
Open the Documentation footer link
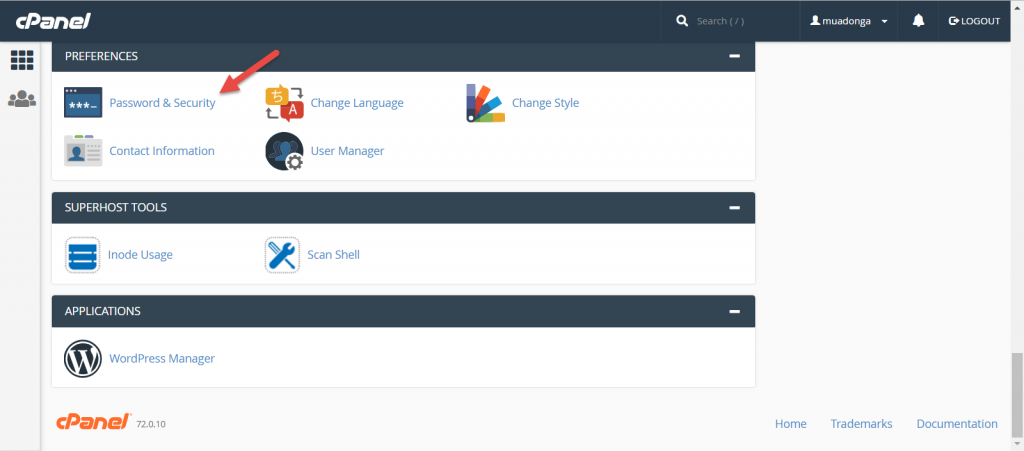(956, 424)
